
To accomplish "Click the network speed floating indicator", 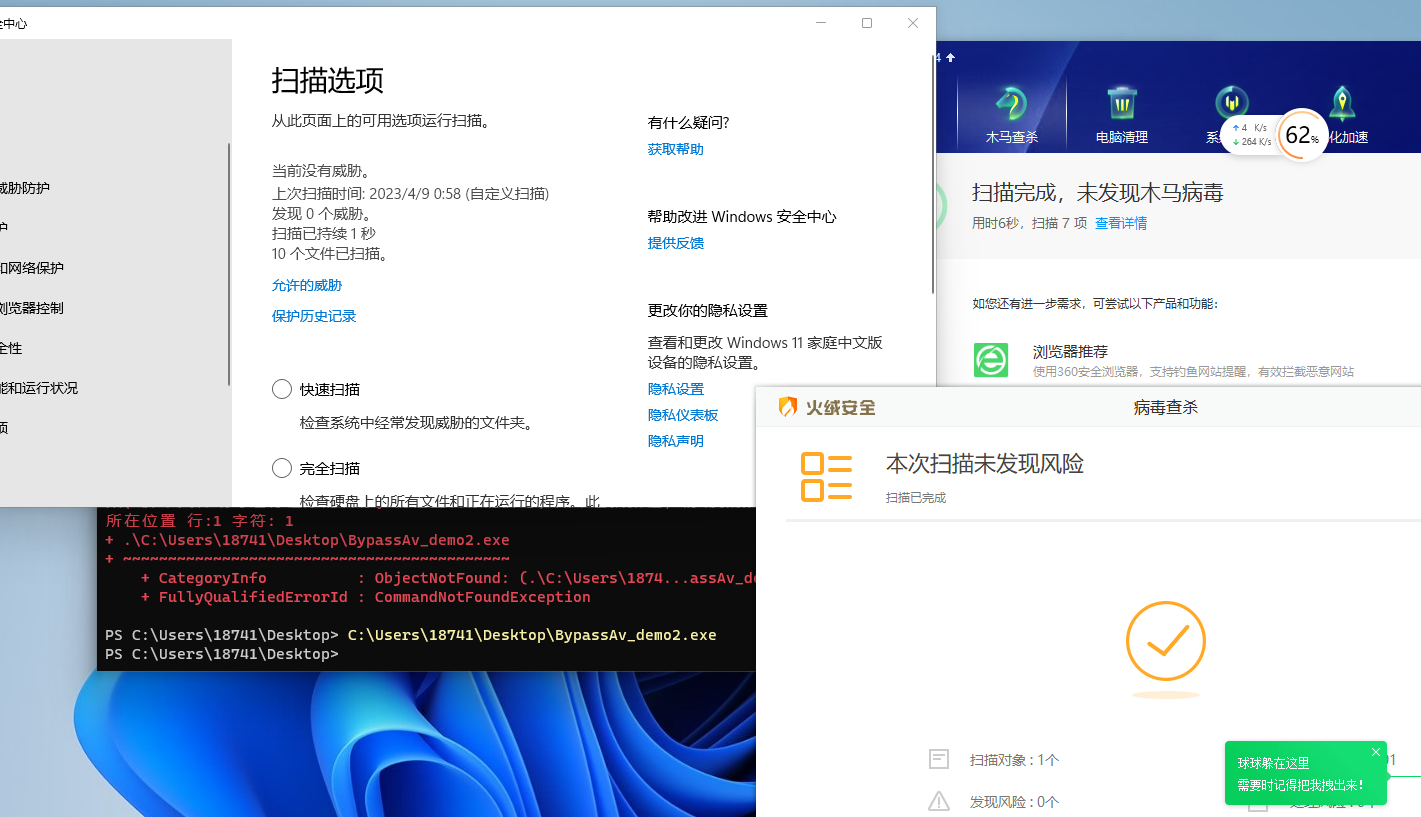I will [x=1250, y=135].
